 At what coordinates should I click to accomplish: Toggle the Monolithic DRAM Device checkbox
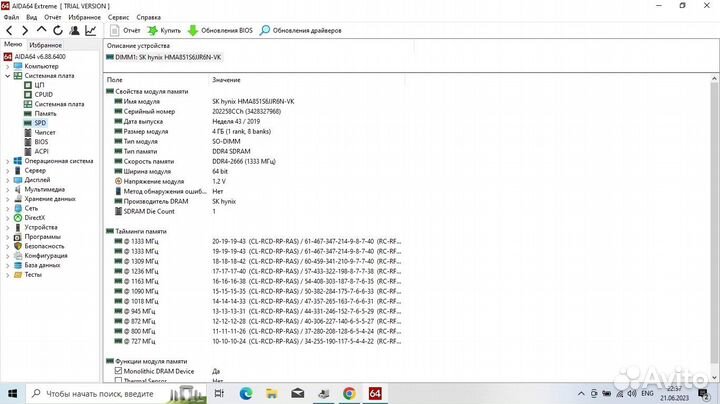(x=118, y=371)
